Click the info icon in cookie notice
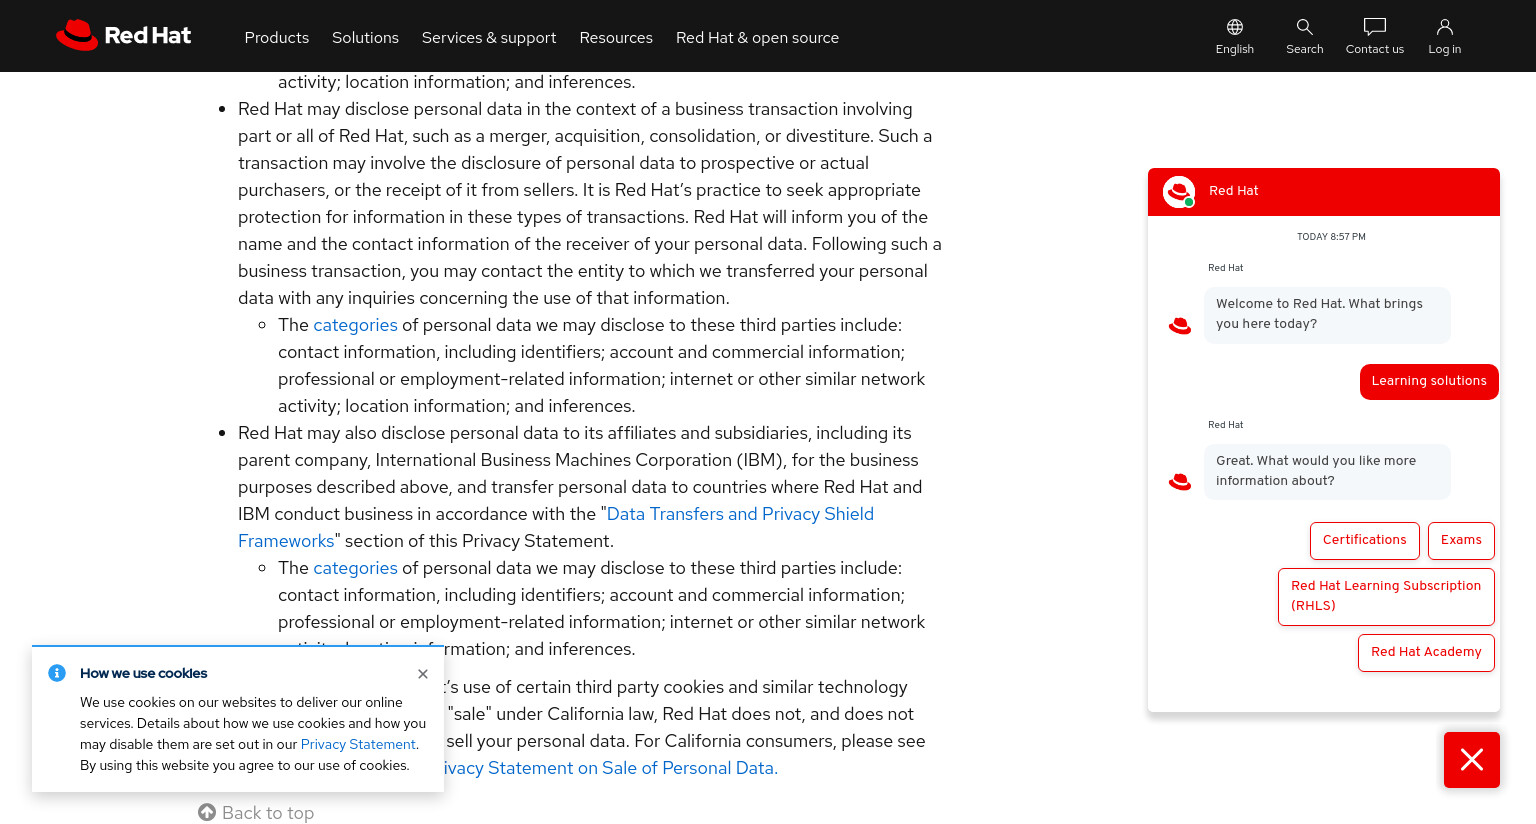This screenshot has height=824, width=1536. coord(57,673)
